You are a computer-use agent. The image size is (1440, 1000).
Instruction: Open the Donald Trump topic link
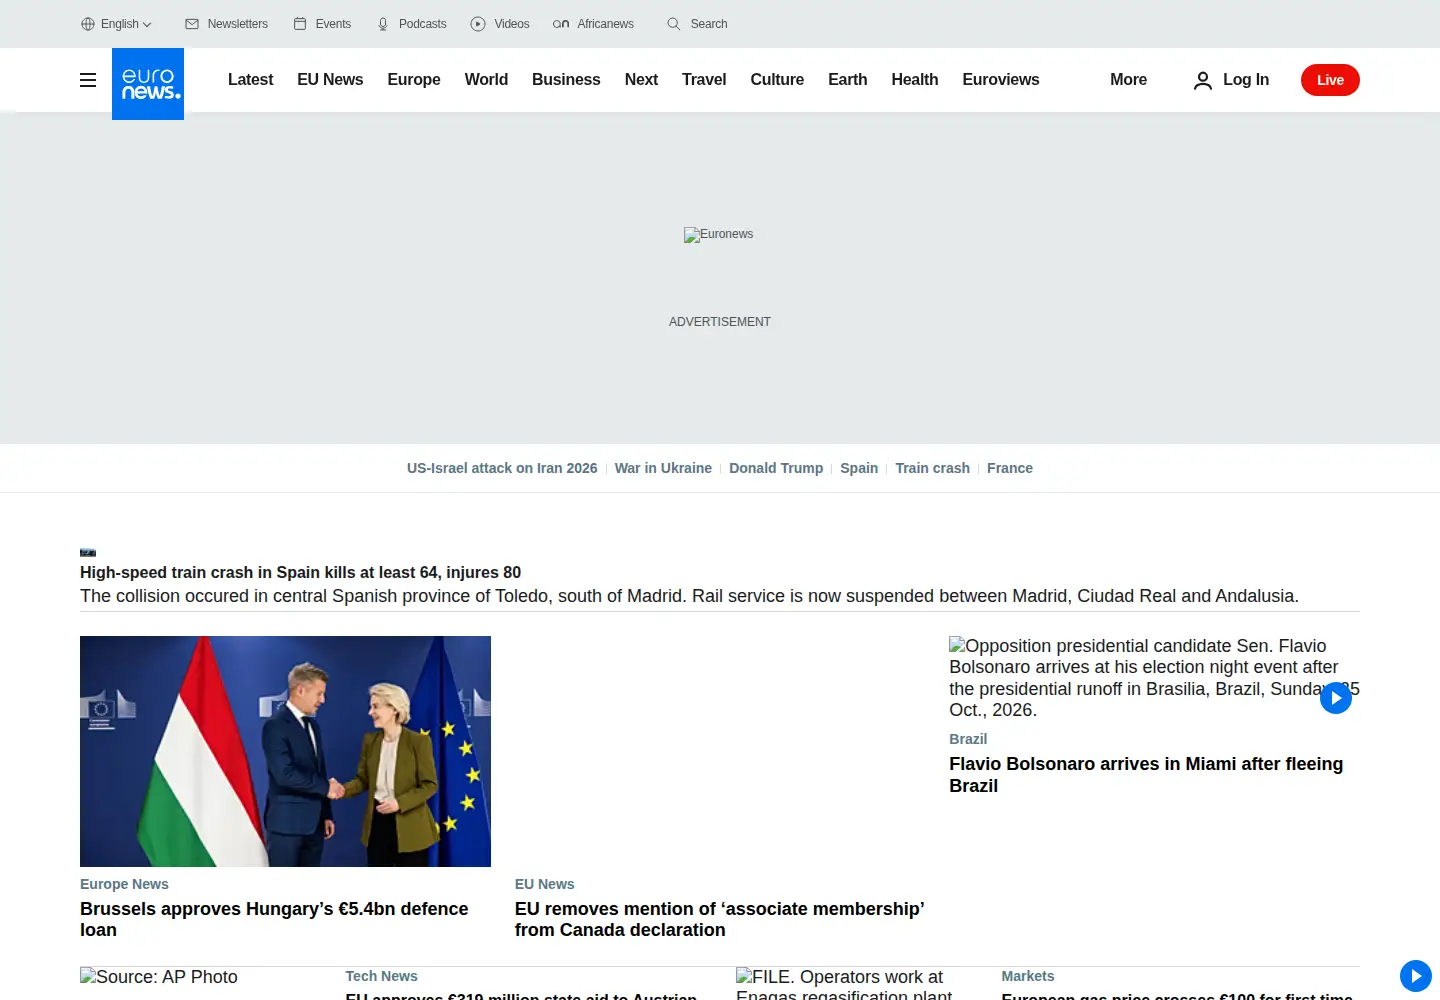click(x=776, y=468)
